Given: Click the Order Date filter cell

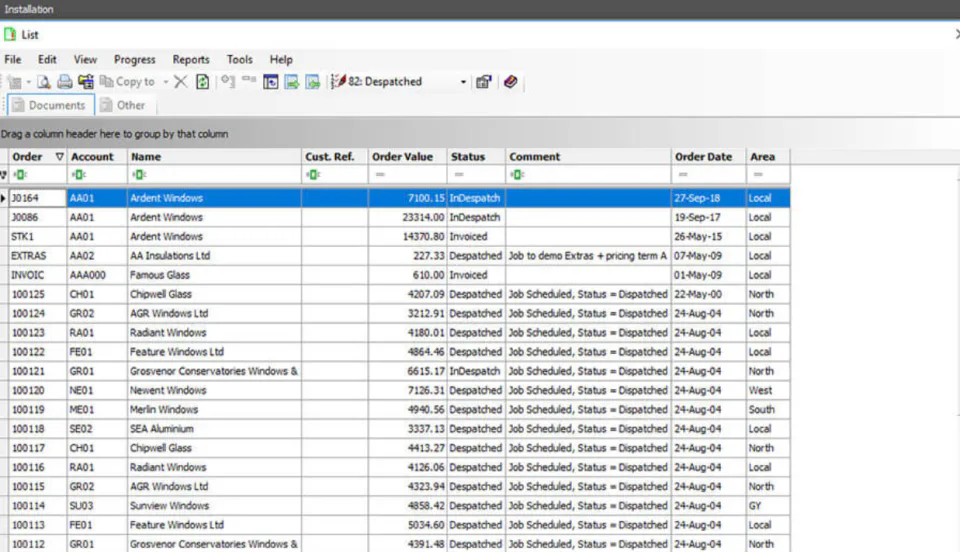Looking at the screenshot, I should (708, 175).
